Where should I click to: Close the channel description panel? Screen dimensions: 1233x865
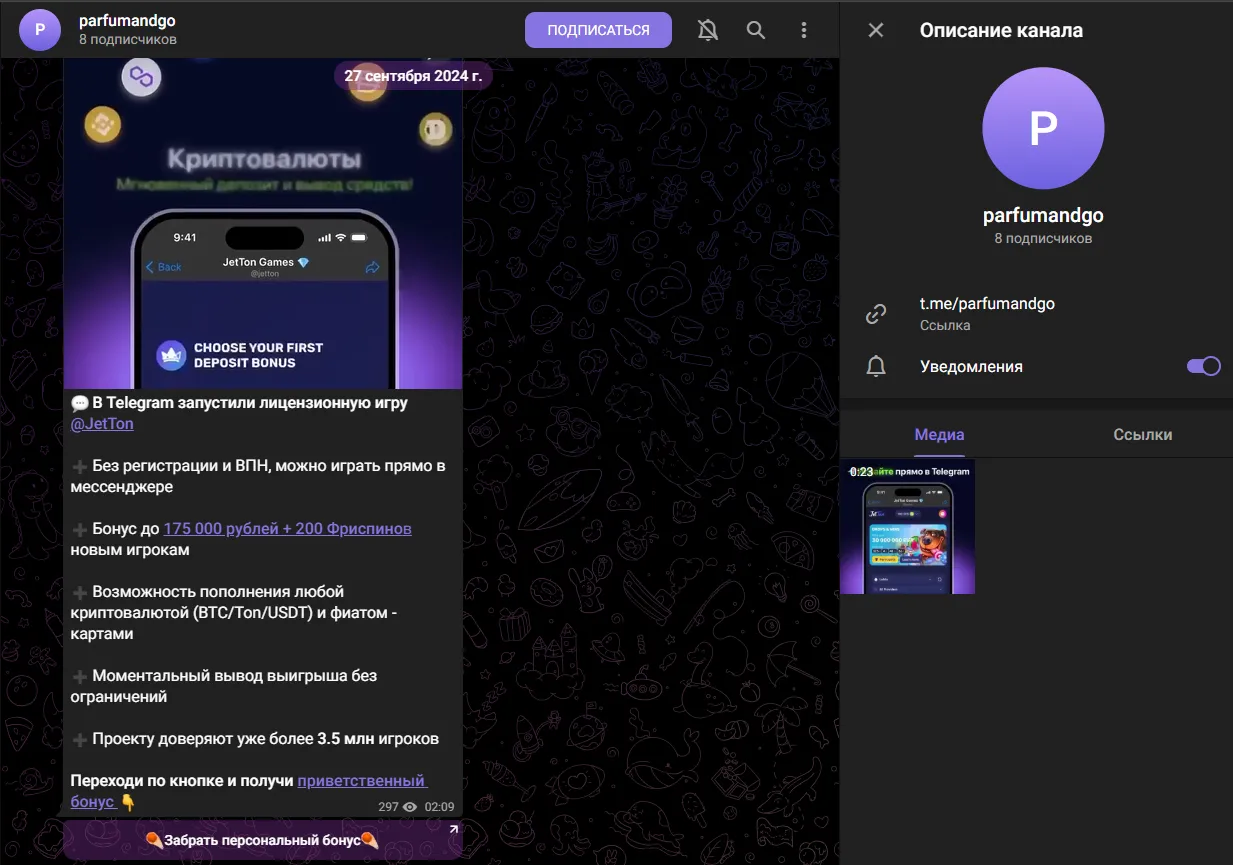click(876, 30)
